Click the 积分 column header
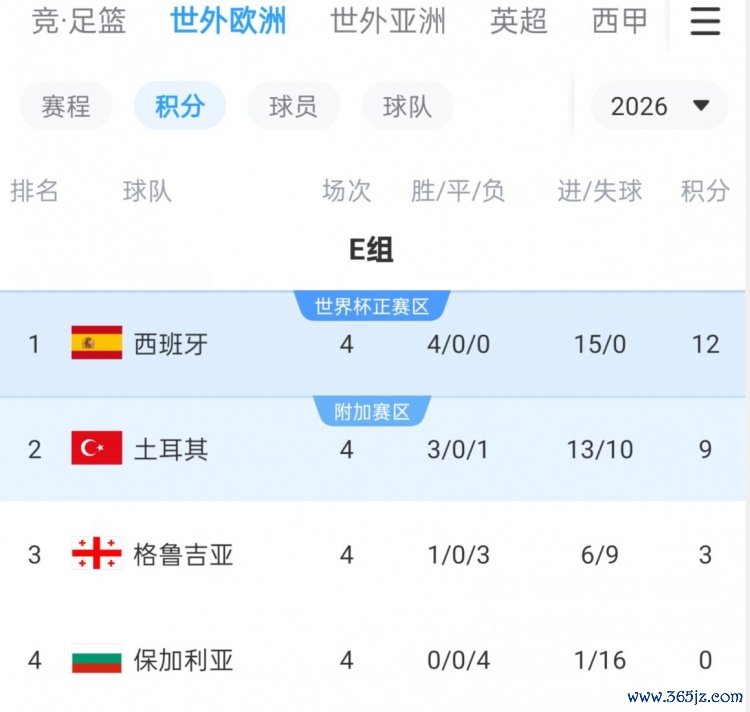Viewport: 750px width, 712px height. (x=705, y=191)
